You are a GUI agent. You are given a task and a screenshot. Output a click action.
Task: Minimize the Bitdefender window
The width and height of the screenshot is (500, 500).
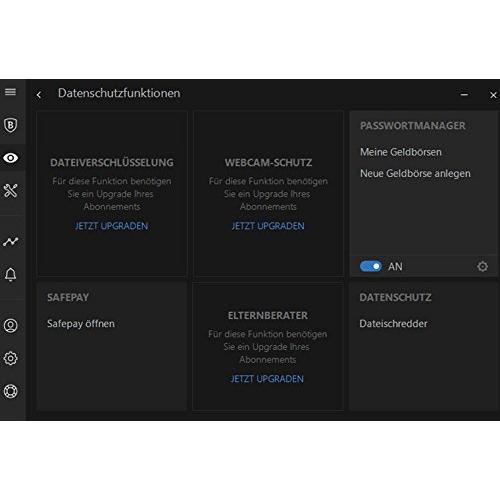pyautogui.click(x=464, y=95)
